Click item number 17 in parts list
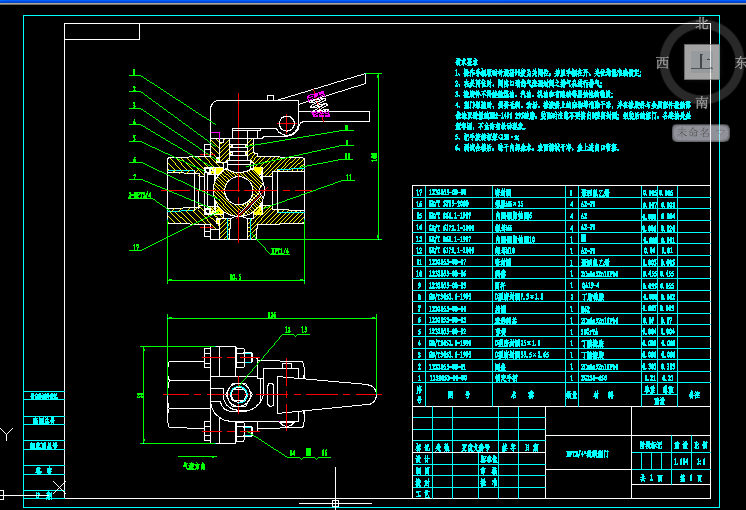 [419, 192]
